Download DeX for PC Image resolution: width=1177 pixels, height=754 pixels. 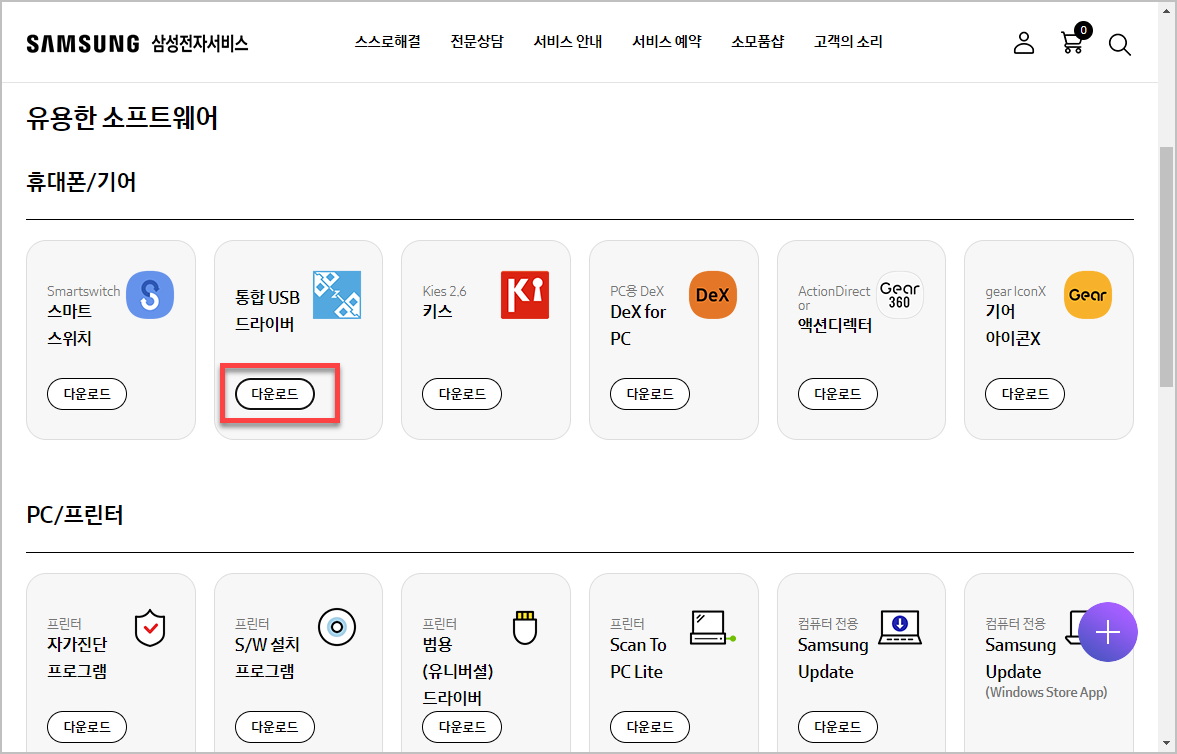click(x=649, y=394)
